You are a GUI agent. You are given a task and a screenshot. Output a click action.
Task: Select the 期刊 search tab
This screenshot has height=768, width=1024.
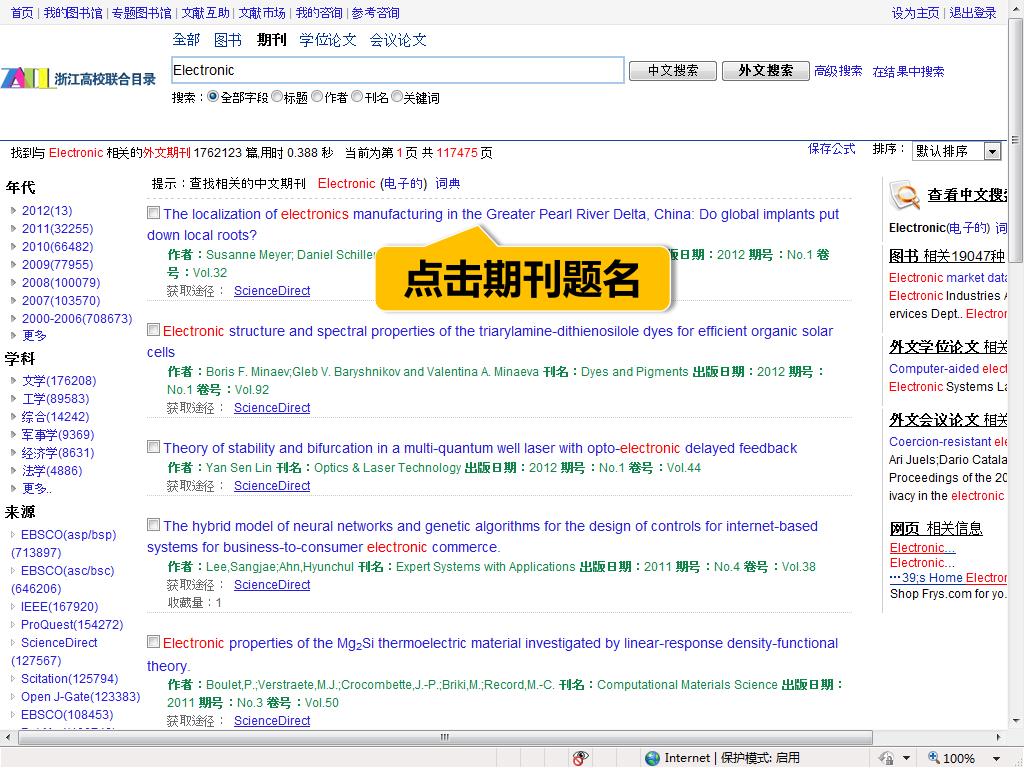(x=271, y=40)
